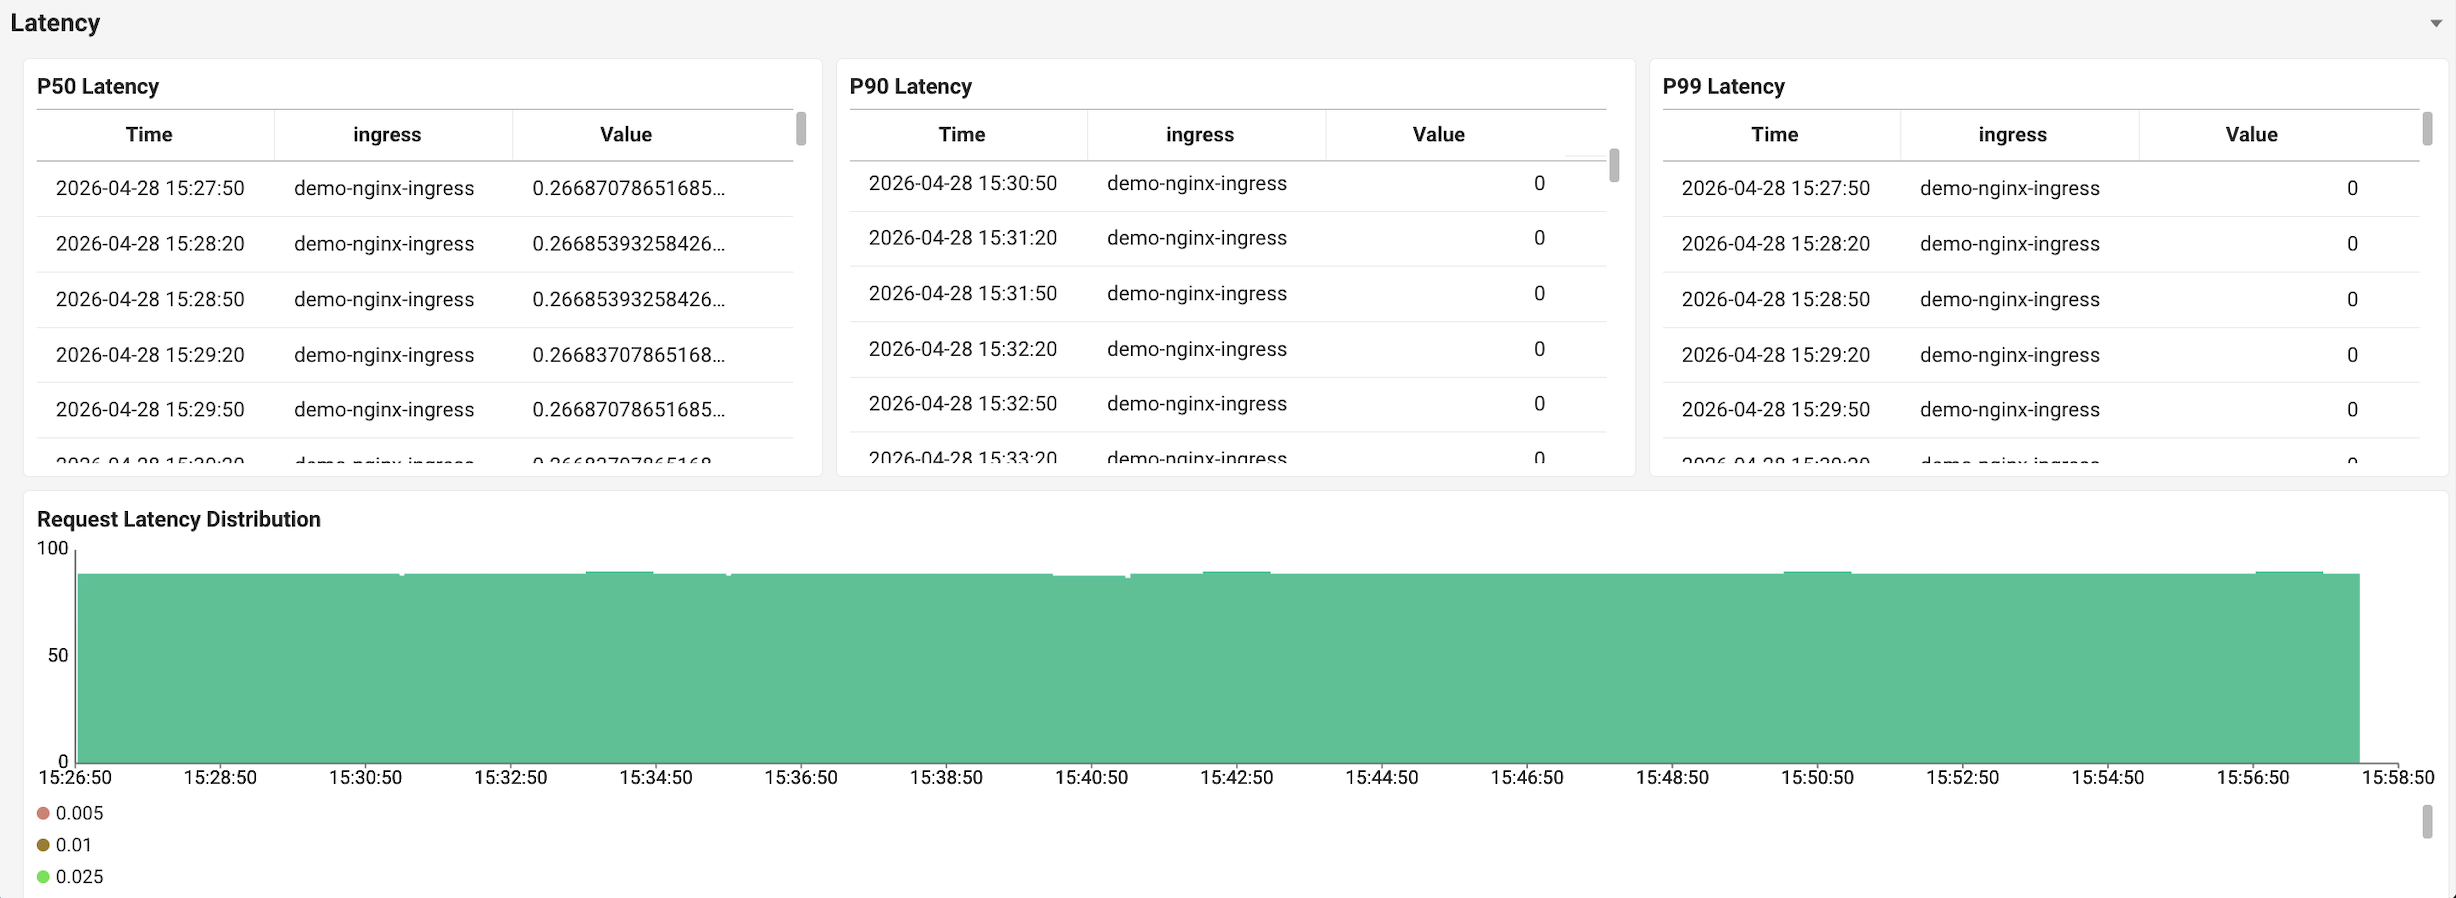Toggle the 0.005 legend series

(70, 814)
